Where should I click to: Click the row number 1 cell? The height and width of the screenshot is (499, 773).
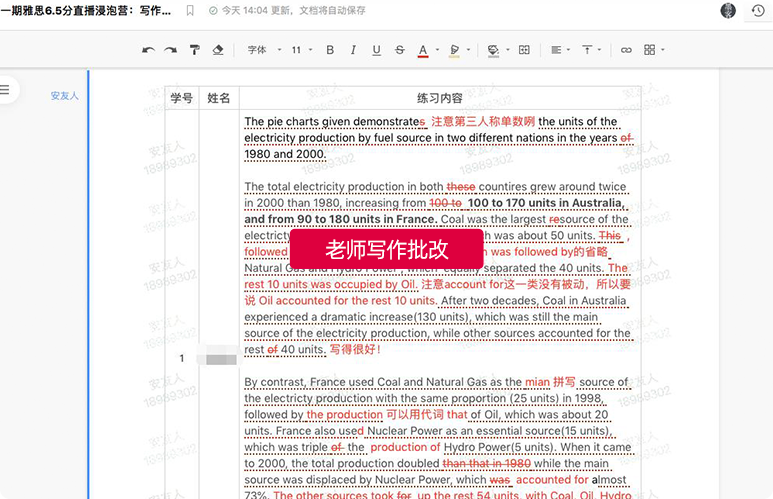[x=182, y=358]
